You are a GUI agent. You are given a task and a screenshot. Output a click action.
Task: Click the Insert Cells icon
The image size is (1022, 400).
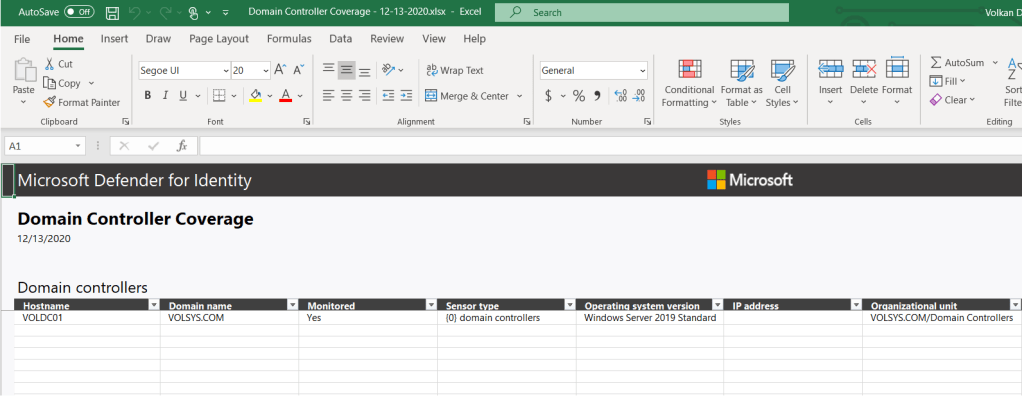830,69
